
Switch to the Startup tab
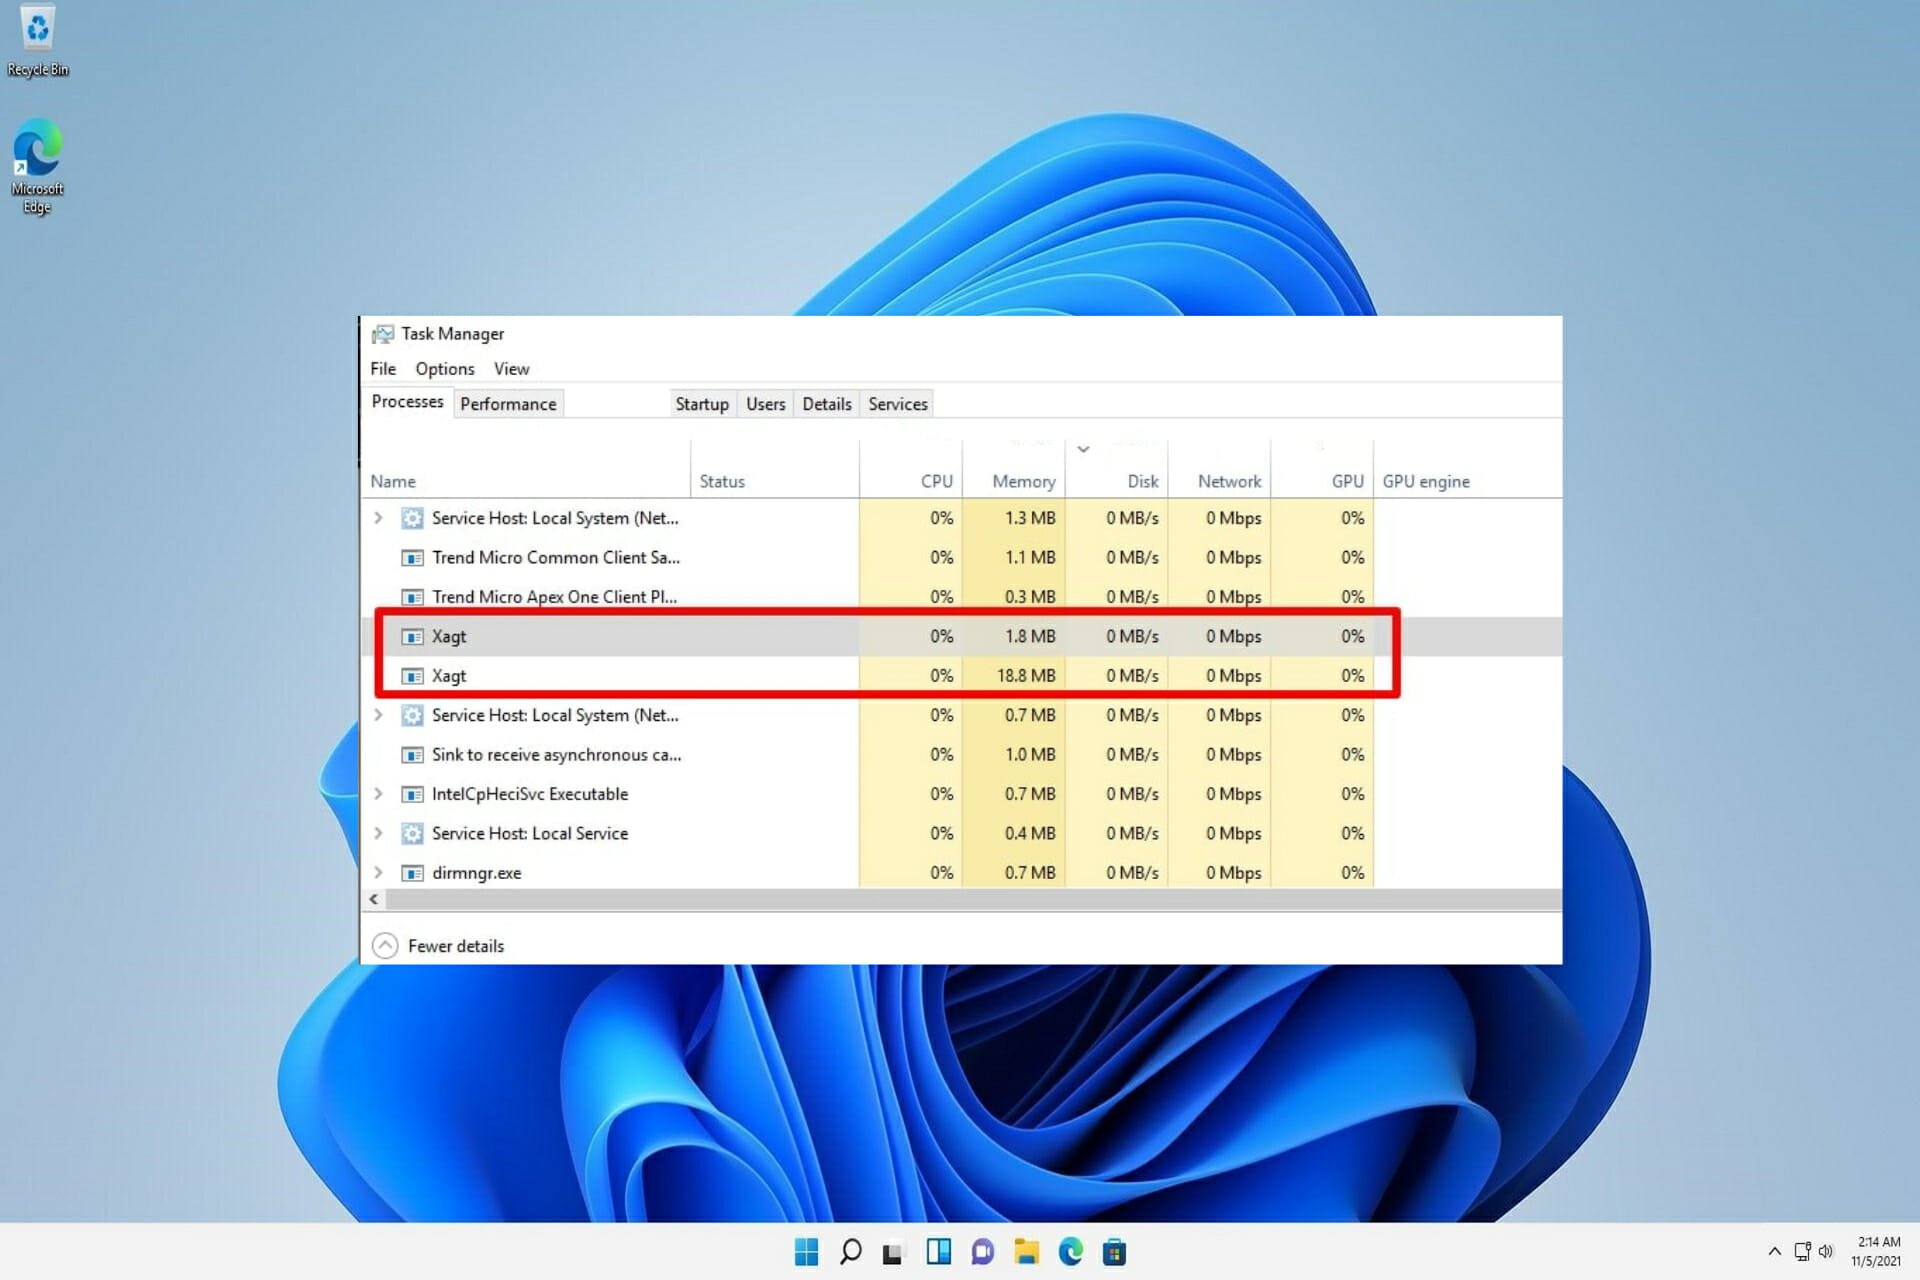(x=702, y=404)
